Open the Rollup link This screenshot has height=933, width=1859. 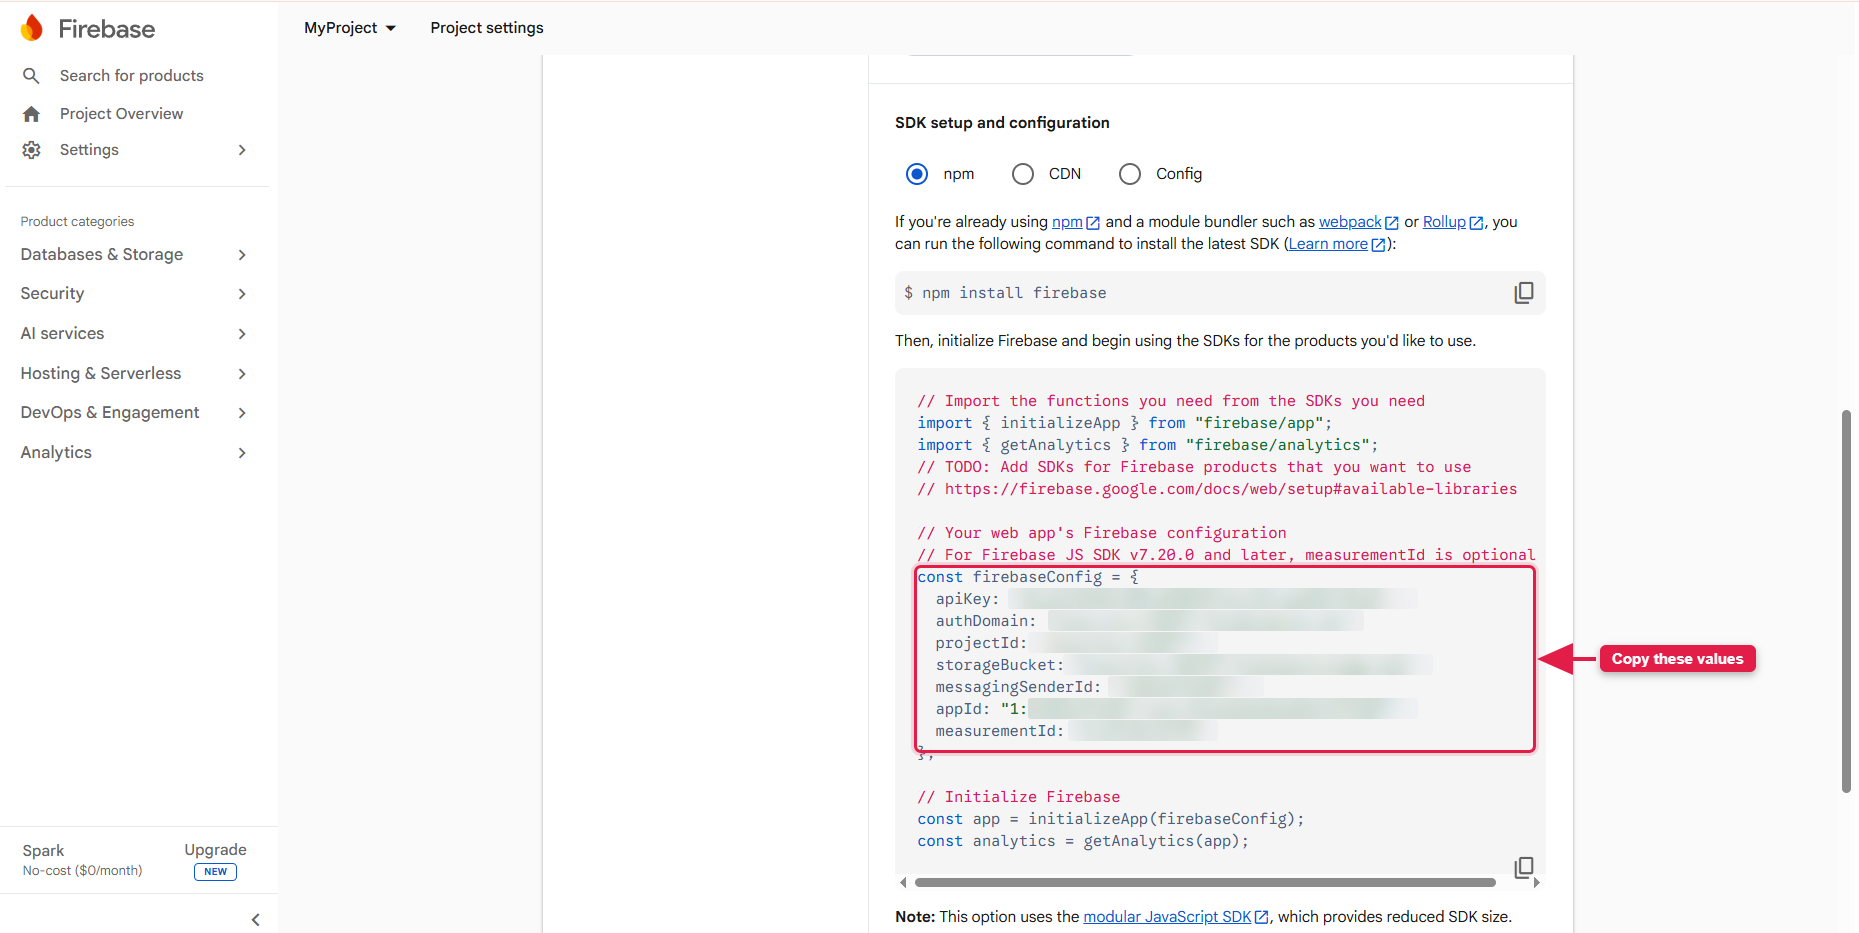click(1444, 222)
